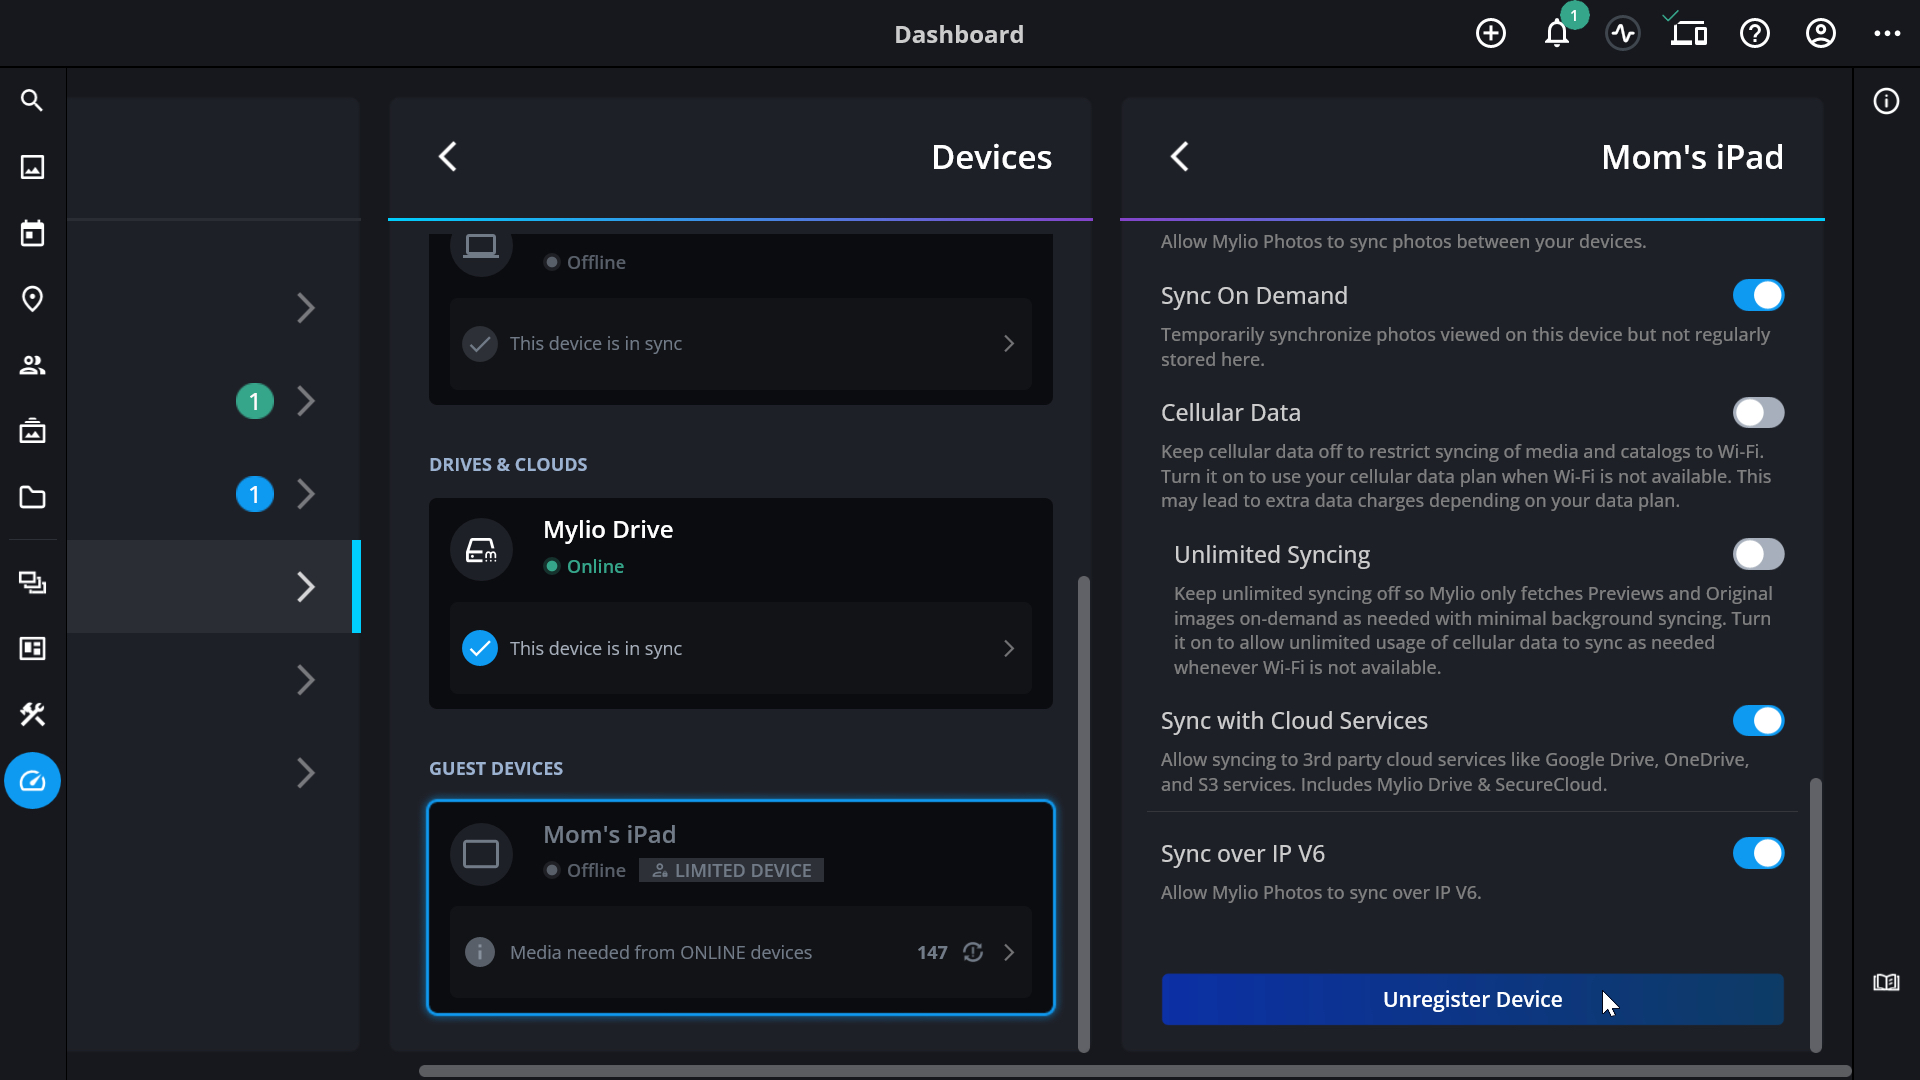Screen dimensions: 1920x1080
Task: Select the Mom's iPad guest device
Action: coord(740,850)
